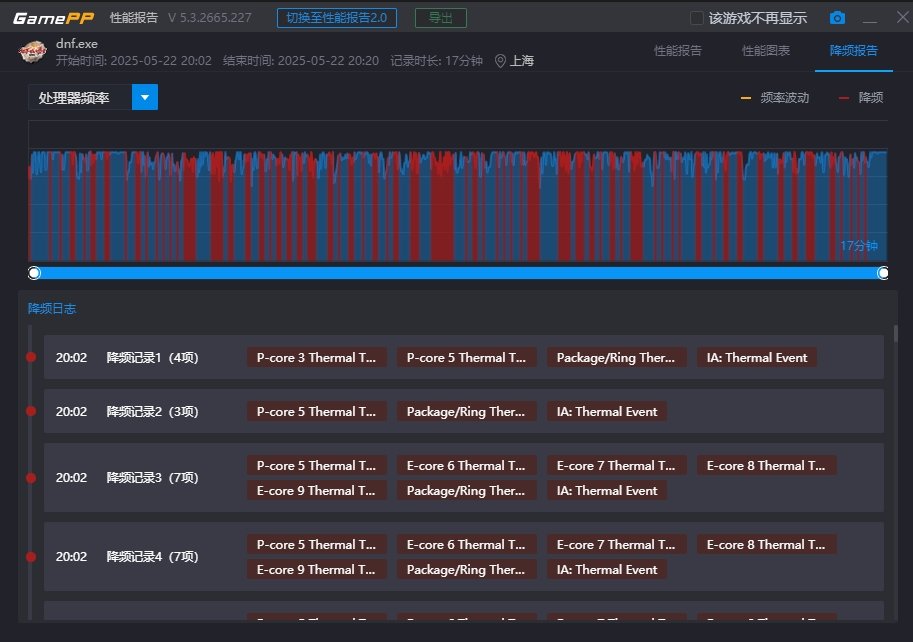Toggle the 频率波动 legend item
Screen dimensions: 913x642
click(774, 98)
